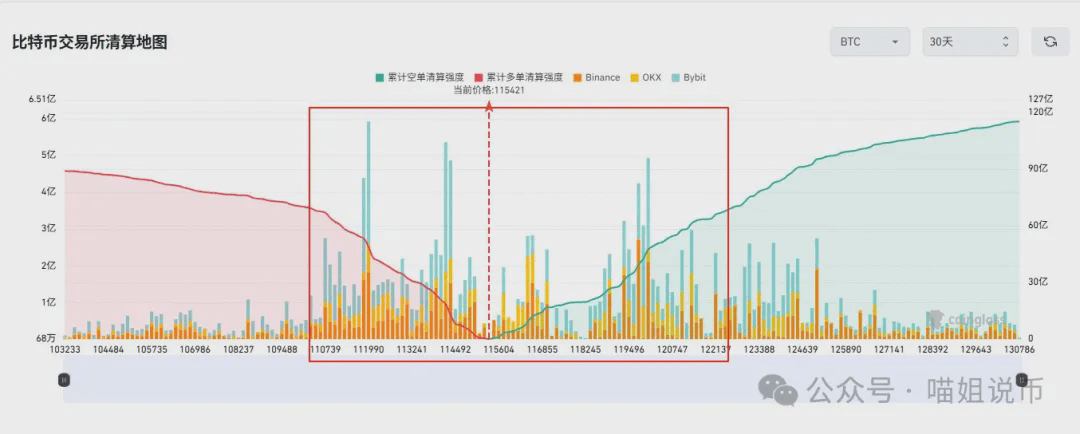This screenshot has height=434, width=1080.
Task: Click the WeChat logo icon
Action: 778,391
